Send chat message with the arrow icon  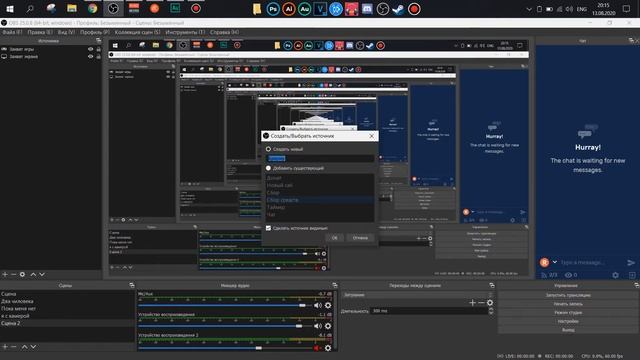coord(631,262)
